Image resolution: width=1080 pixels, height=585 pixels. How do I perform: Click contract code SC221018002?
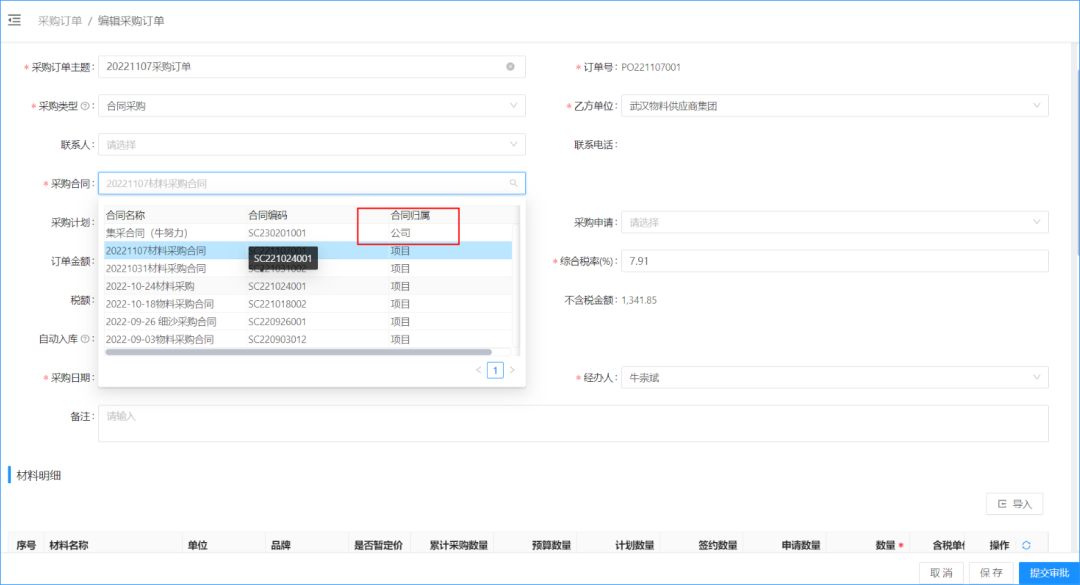click(277, 304)
